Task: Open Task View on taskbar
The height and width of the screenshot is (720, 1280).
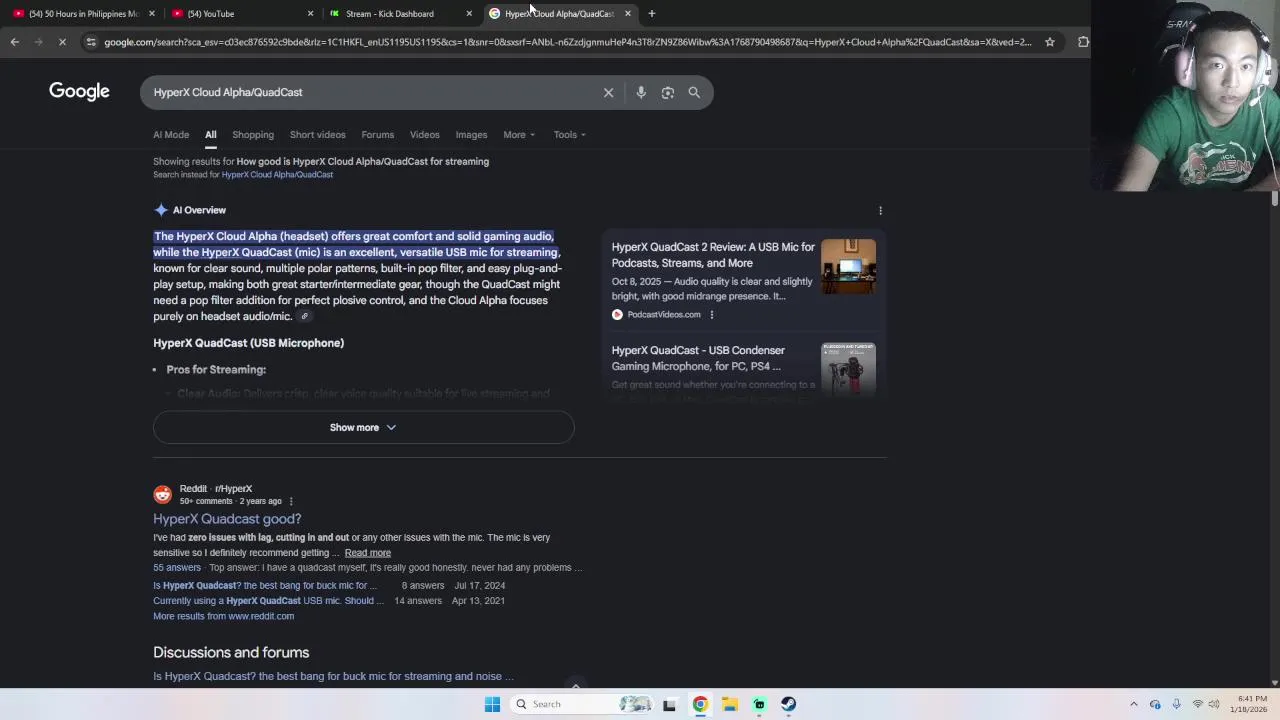Action: (x=669, y=704)
